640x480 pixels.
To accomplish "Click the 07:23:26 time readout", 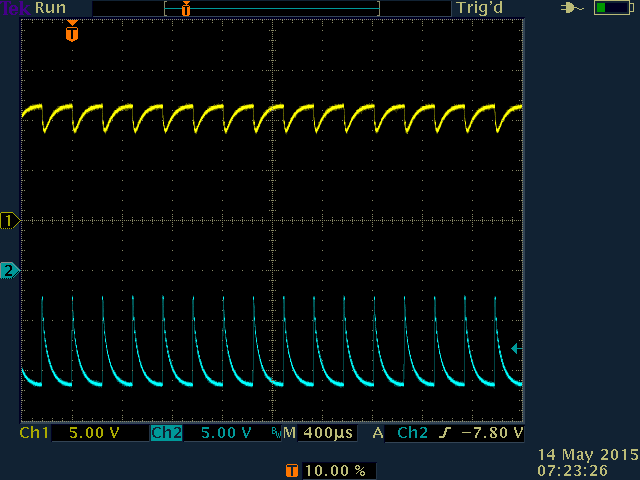I will pos(573,471).
